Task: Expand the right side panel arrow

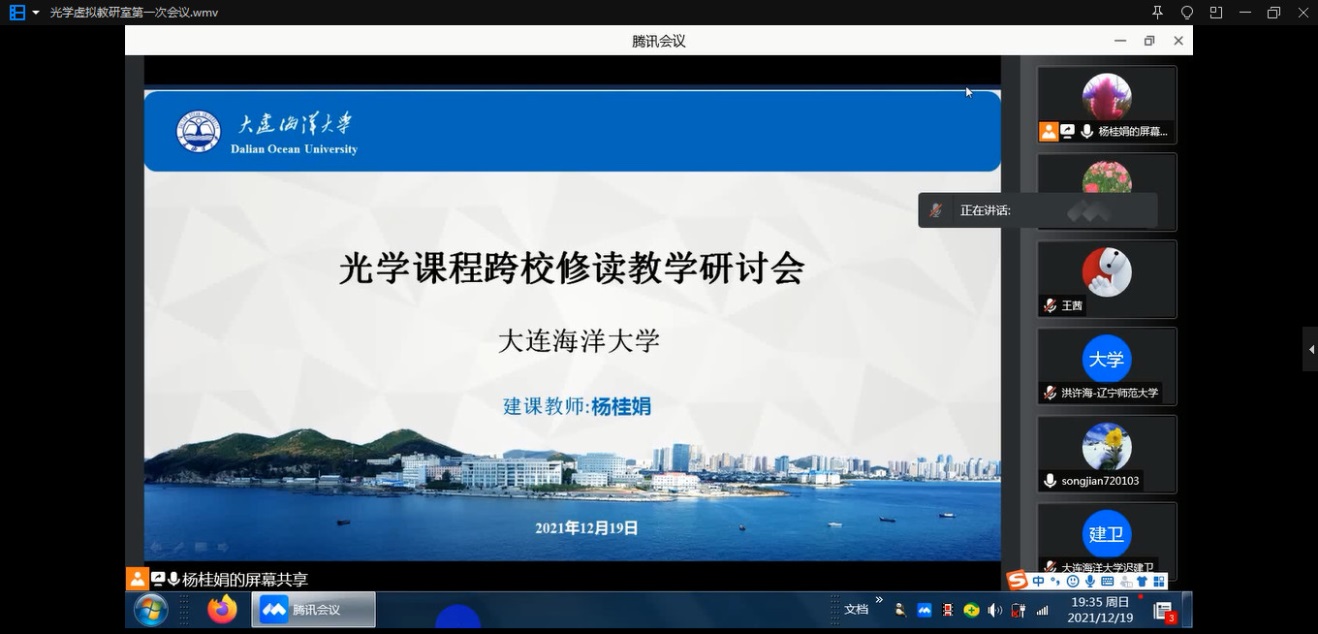Action: click(x=1310, y=349)
